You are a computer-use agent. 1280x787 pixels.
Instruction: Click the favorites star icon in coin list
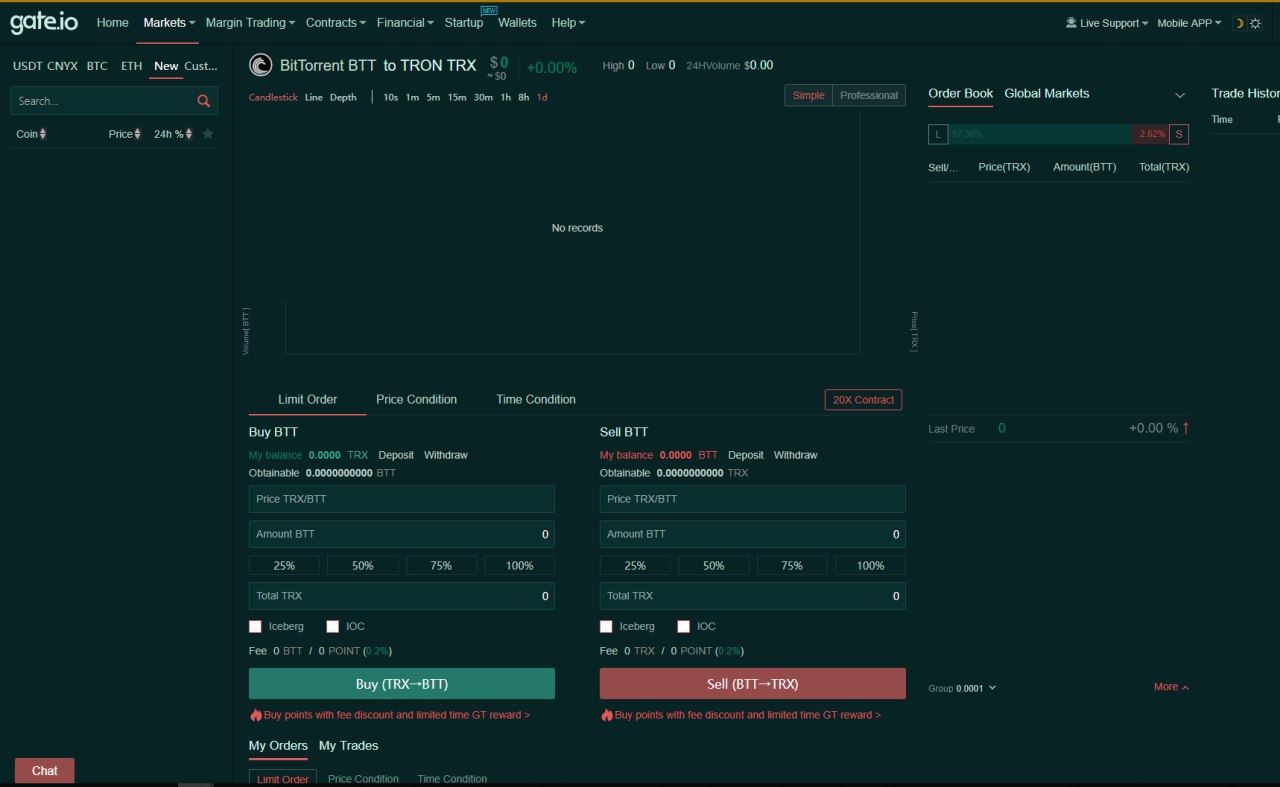click(208, 134)
